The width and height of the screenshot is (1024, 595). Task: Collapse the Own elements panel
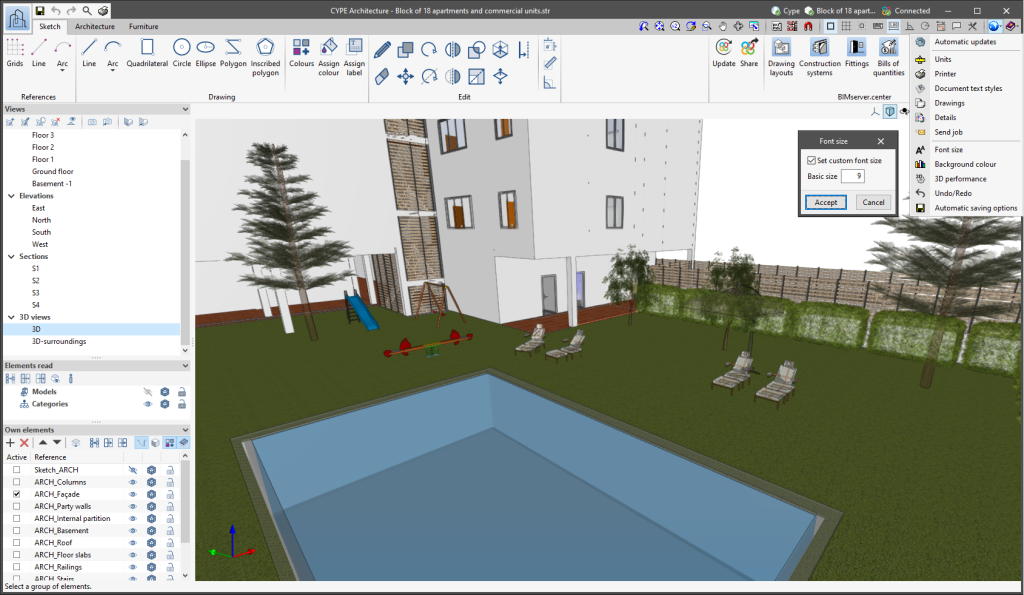[185, 430]
